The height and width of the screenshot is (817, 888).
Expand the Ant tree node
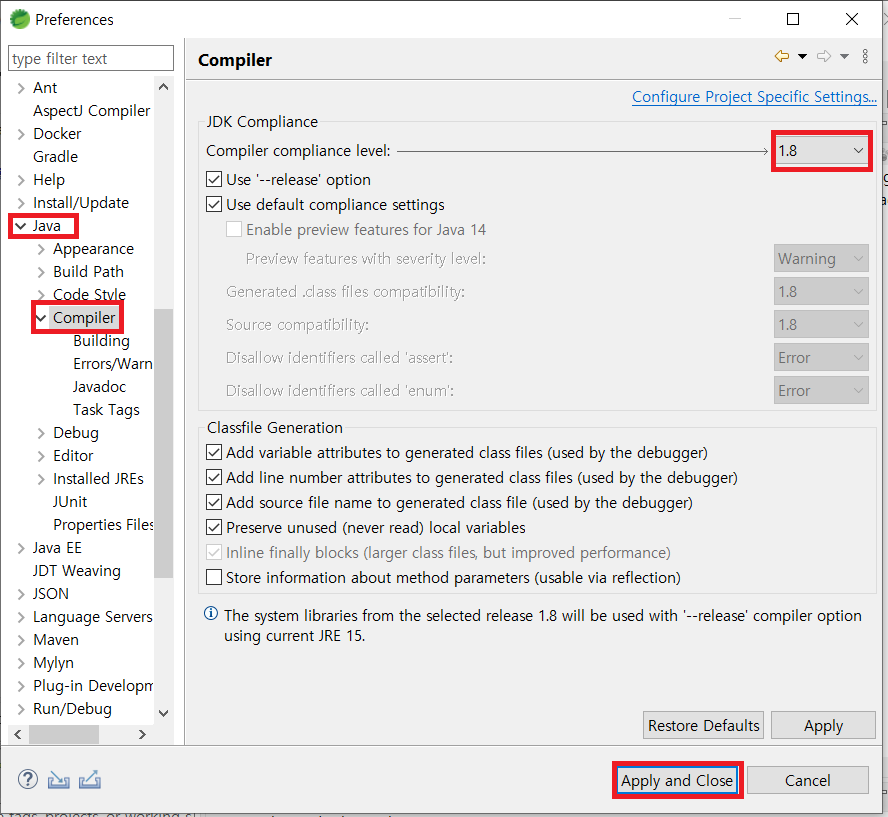pyautogui.click(x=21, y=88)
